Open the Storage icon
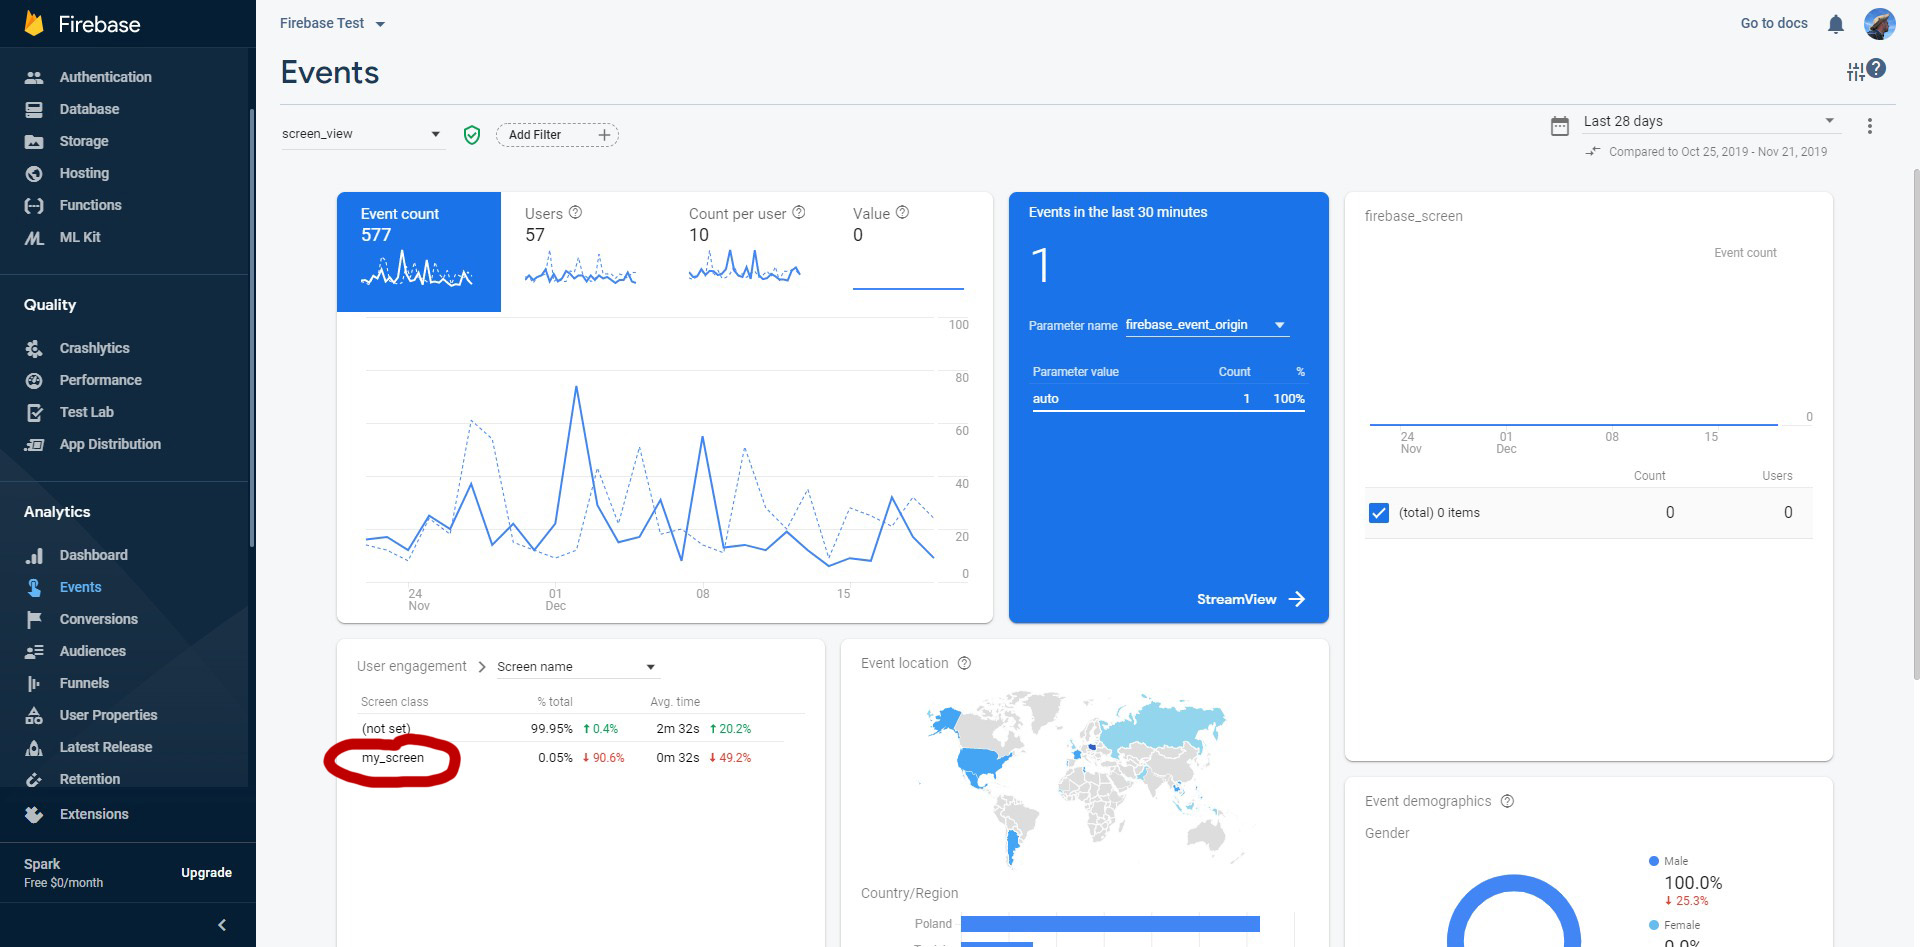Viewport: 1920px width, 947px height. pos(34,141)
